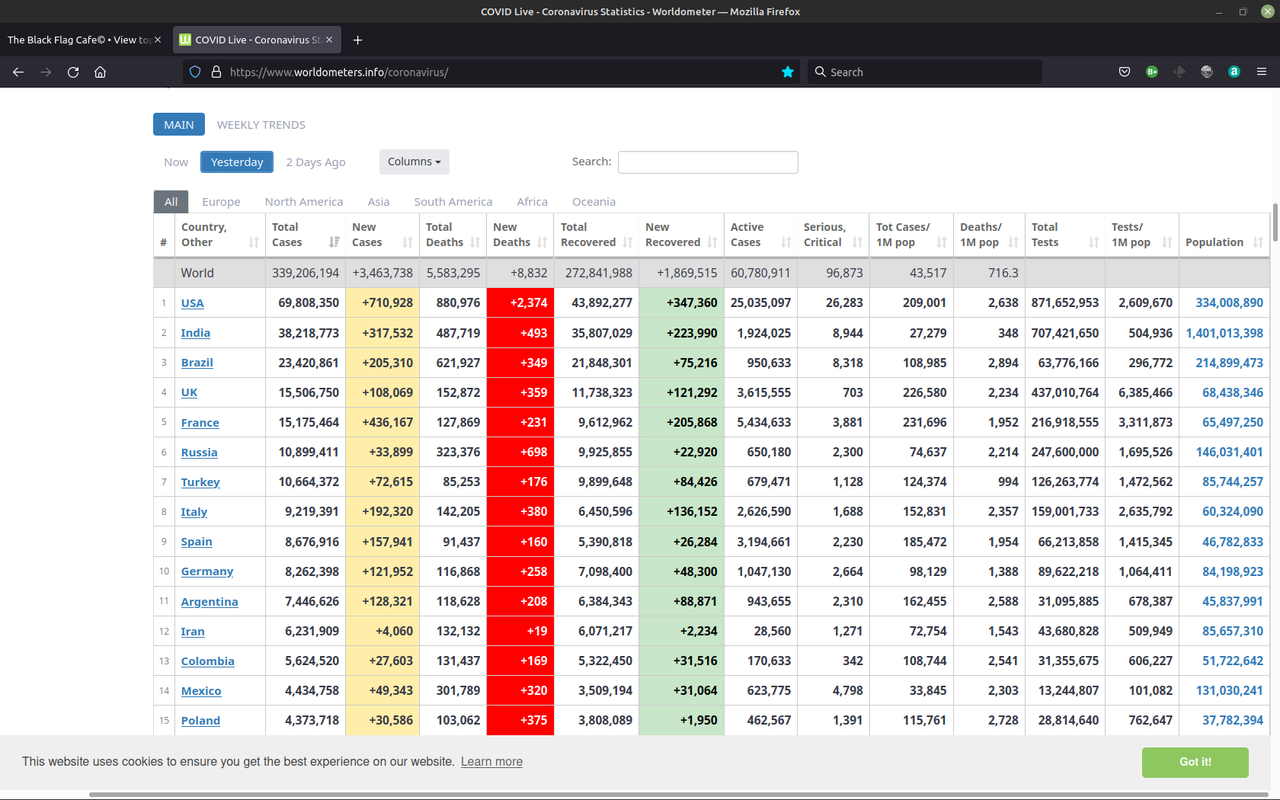1280x800 pixels.
Task: Switch to the Now data view
Action: [176, 162]
